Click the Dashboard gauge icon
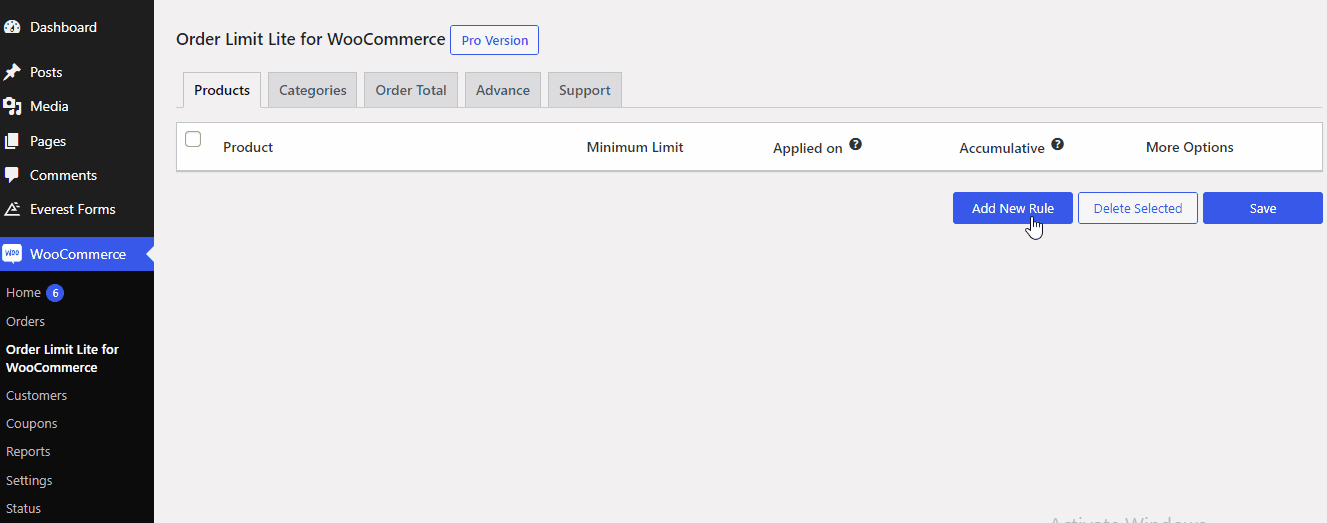The width and height of the screenshot is (1327, 523). tap(12, 27)
